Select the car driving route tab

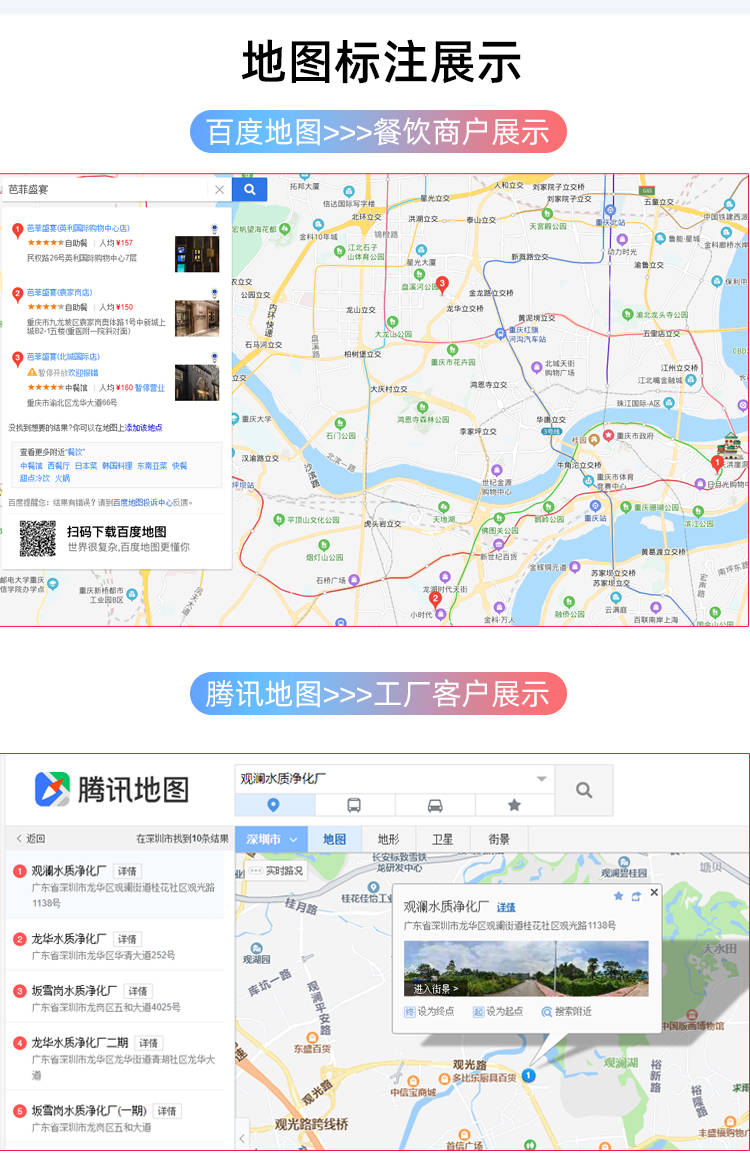tap(435, 805)
